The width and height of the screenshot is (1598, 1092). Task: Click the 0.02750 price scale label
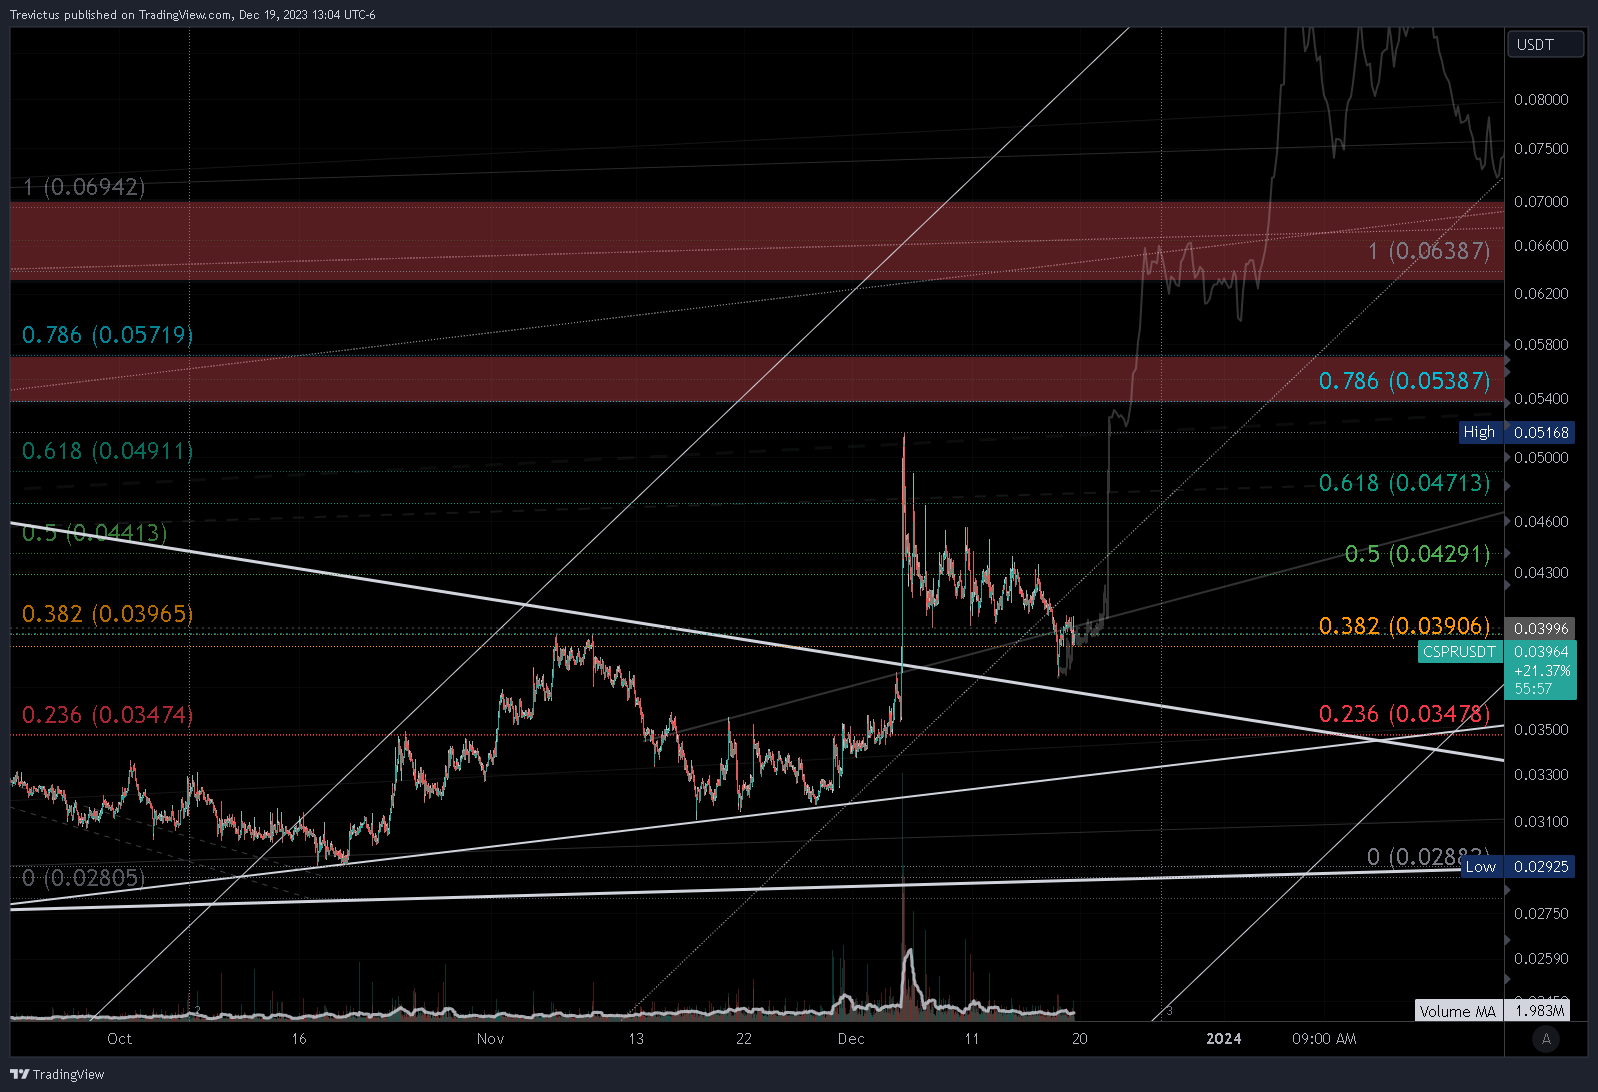tap(1541, 914)
